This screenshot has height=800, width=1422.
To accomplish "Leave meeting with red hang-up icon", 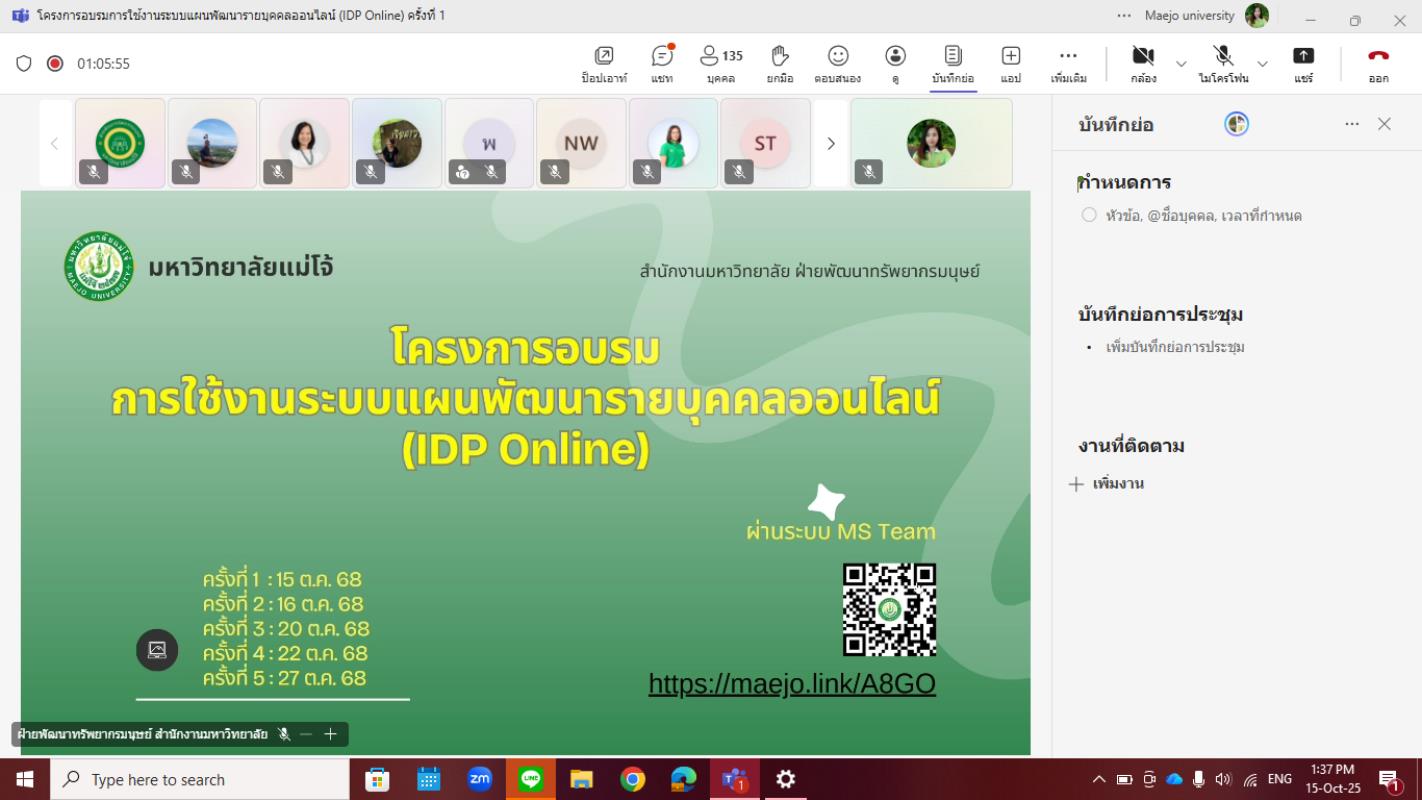I will (x=1378, y=63).
